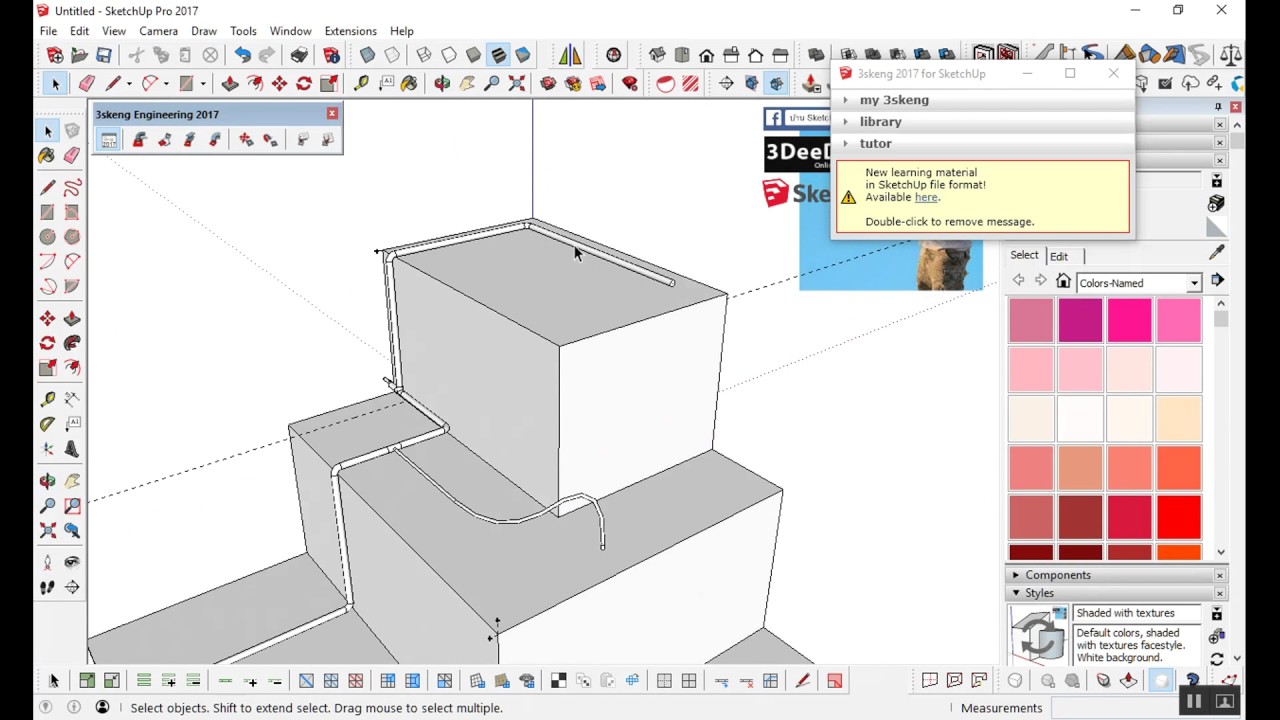Activate the Walk tool footprints icon
Image resolution: width=1280 pixels, height=720 pixels.
click(47, 587)
